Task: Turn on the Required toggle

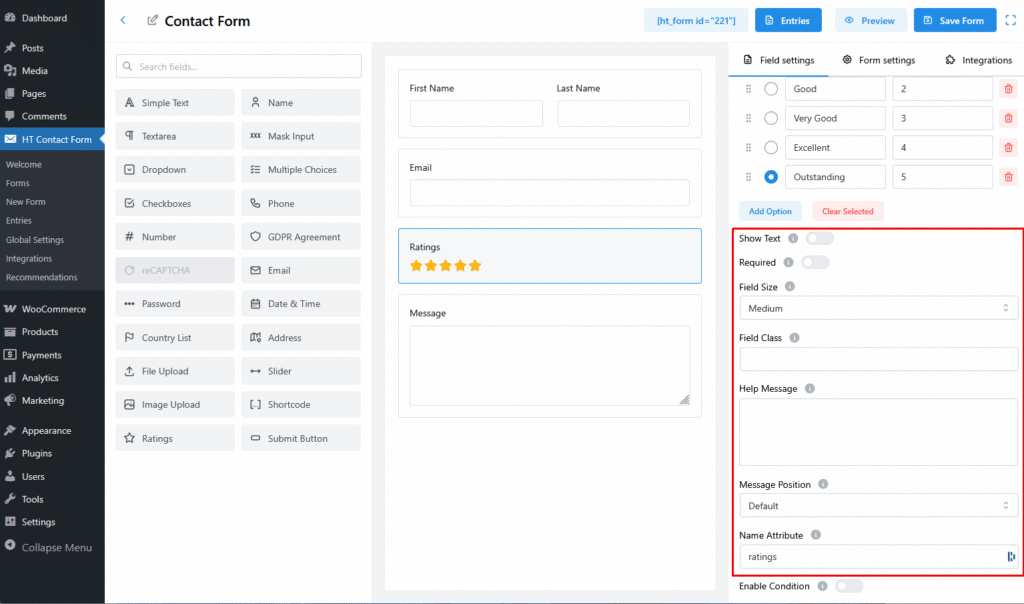Action: click(814, 263)
